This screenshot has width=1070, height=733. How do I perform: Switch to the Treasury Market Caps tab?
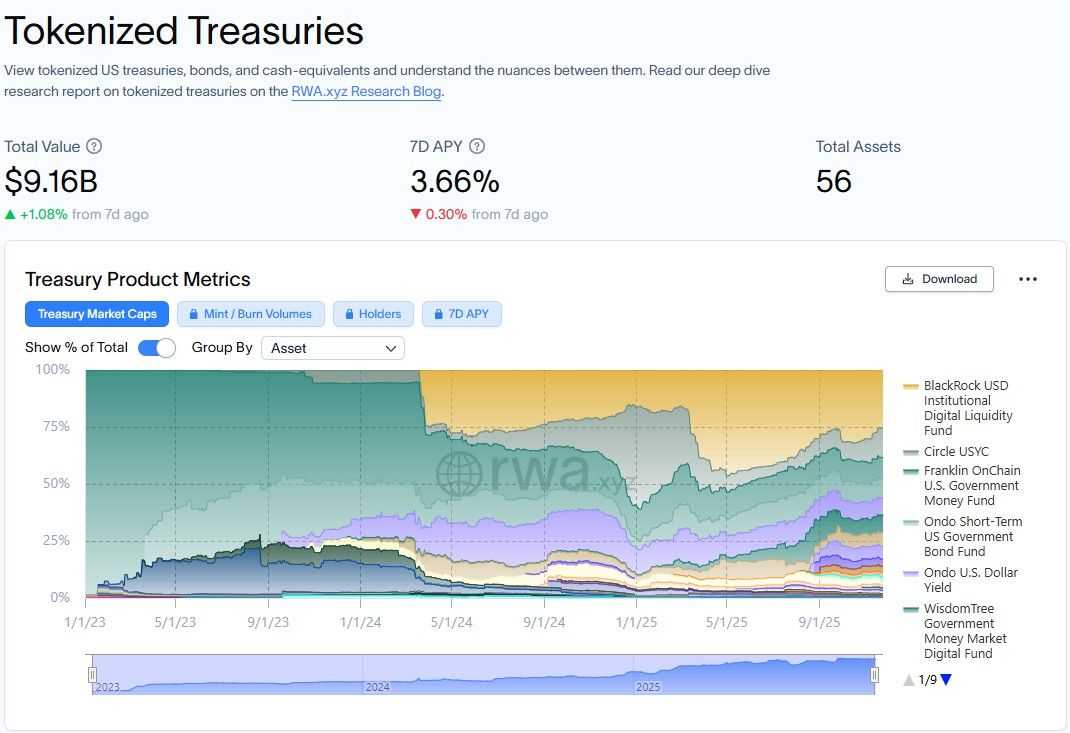tap(96, 313)
